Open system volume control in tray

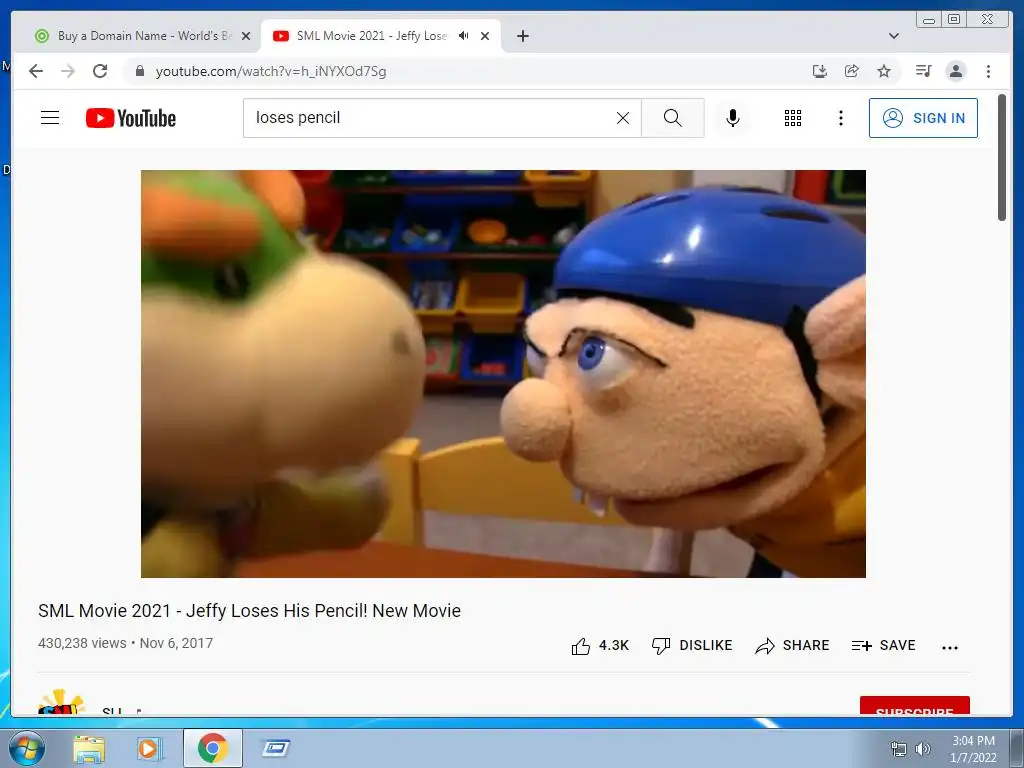(x=923, y=748)
